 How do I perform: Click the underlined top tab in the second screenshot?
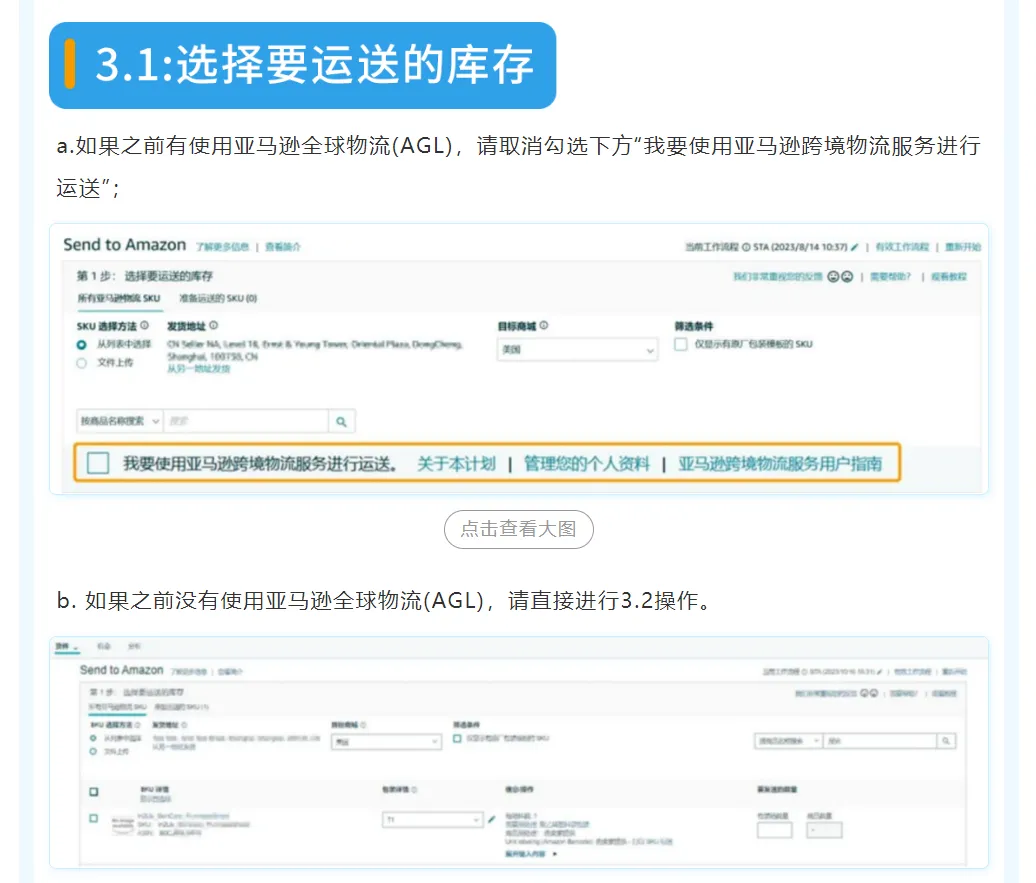pos(67,647)
